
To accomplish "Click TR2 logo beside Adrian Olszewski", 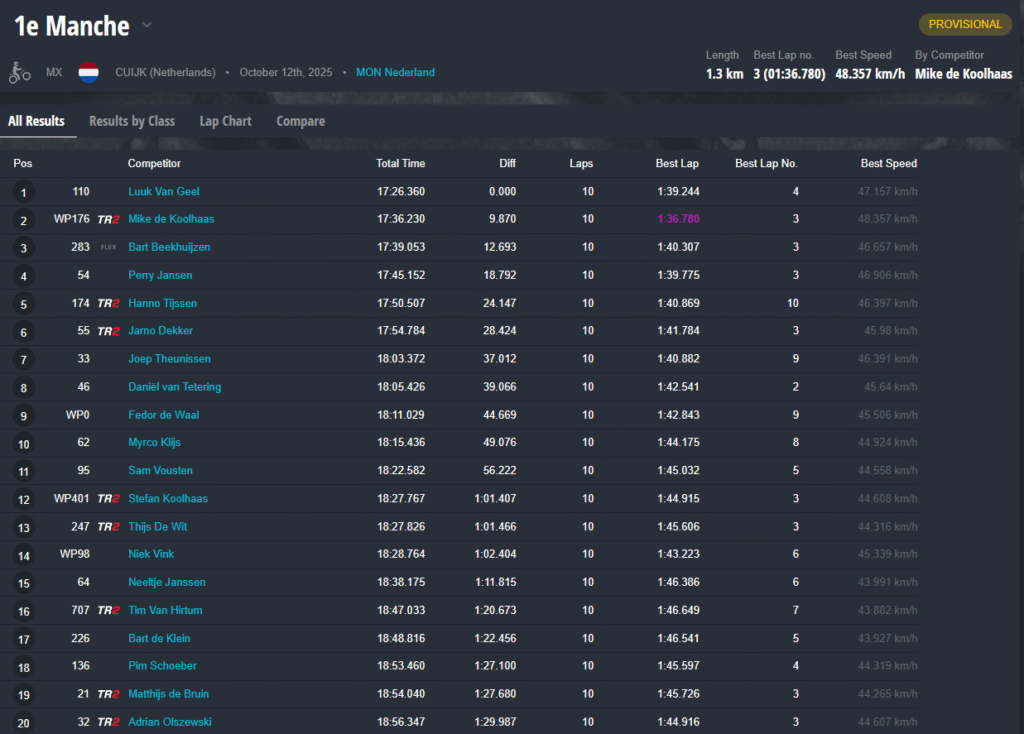I will pyautogui.click(x=108, y=722).
